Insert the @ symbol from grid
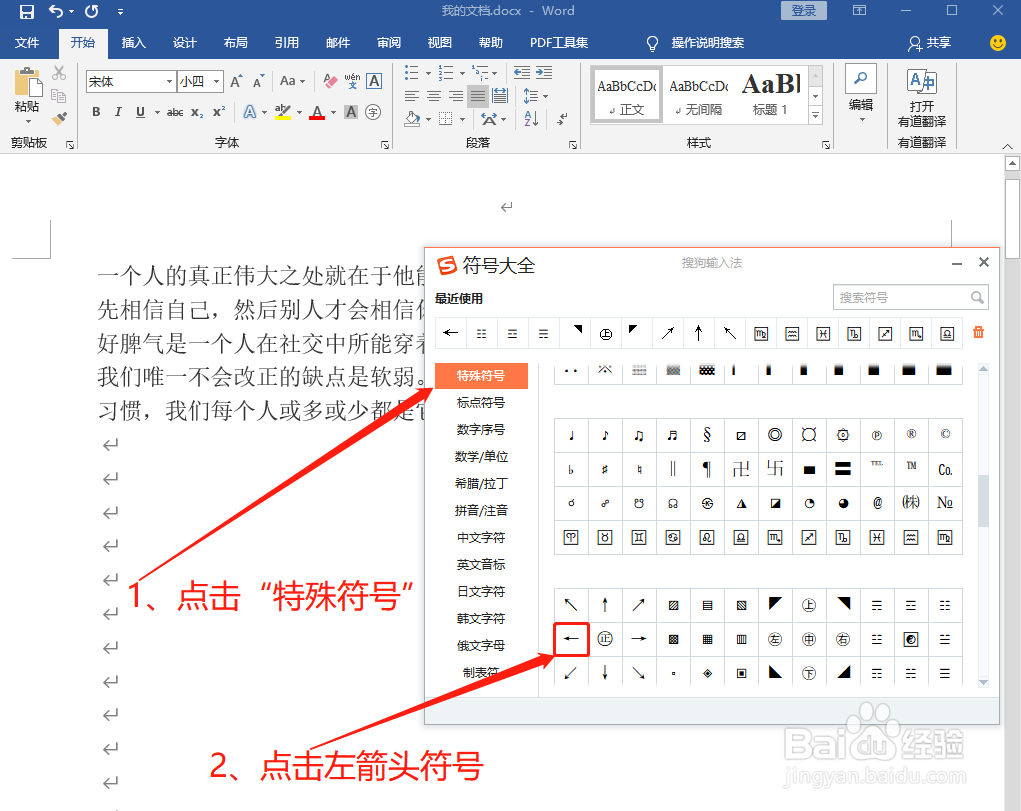This screenshot has height=811, width=1021. tap(877, 503)
